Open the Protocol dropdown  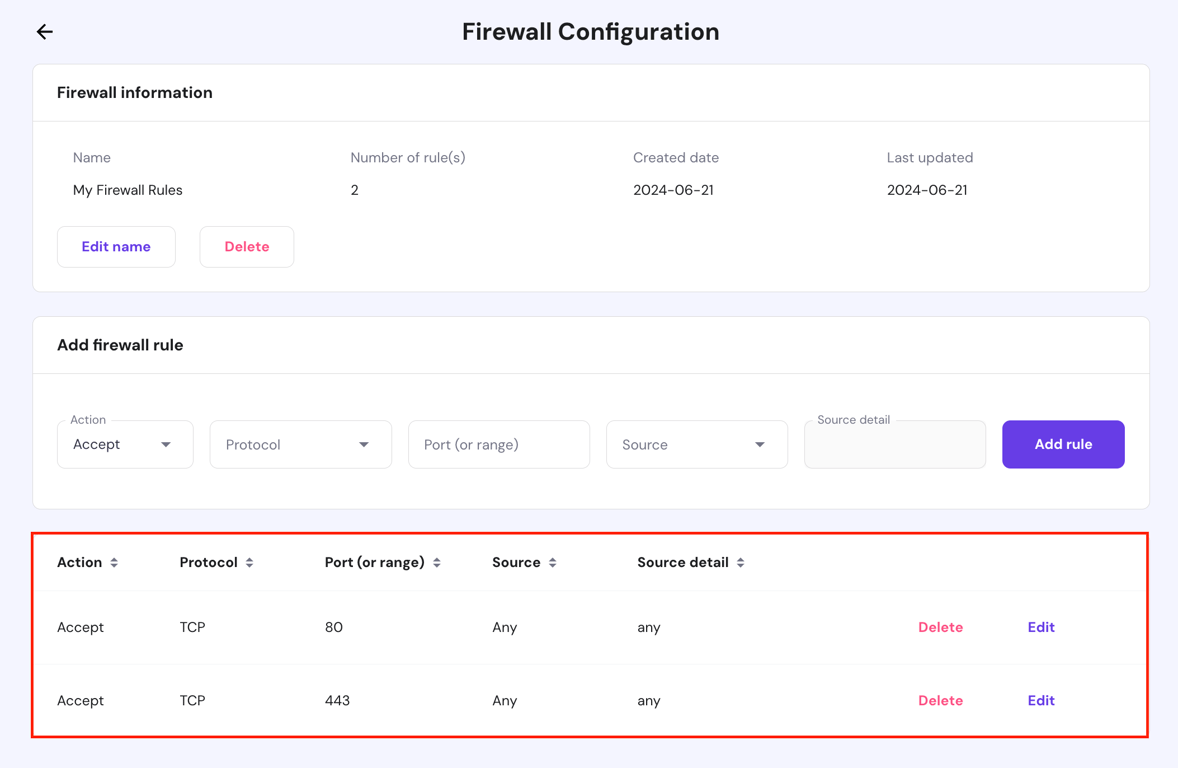[300, 444]
